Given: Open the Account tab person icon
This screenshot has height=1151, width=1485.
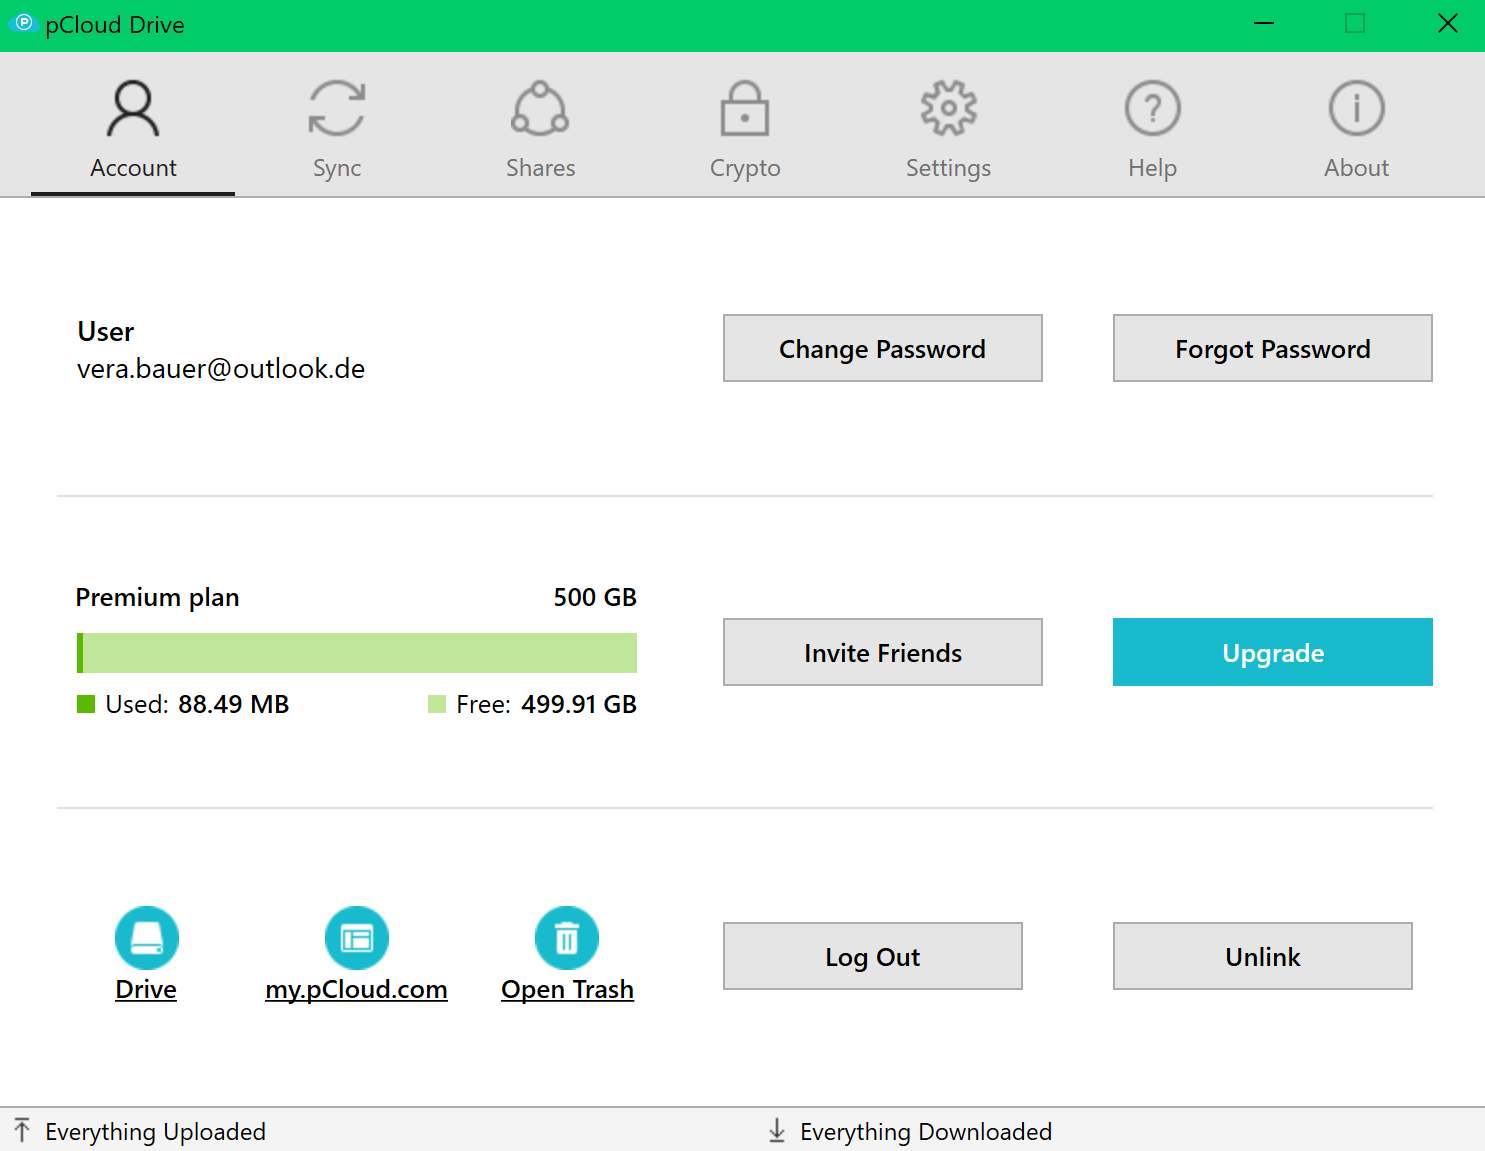Looking at the screenshot, I should click(133, 108).
